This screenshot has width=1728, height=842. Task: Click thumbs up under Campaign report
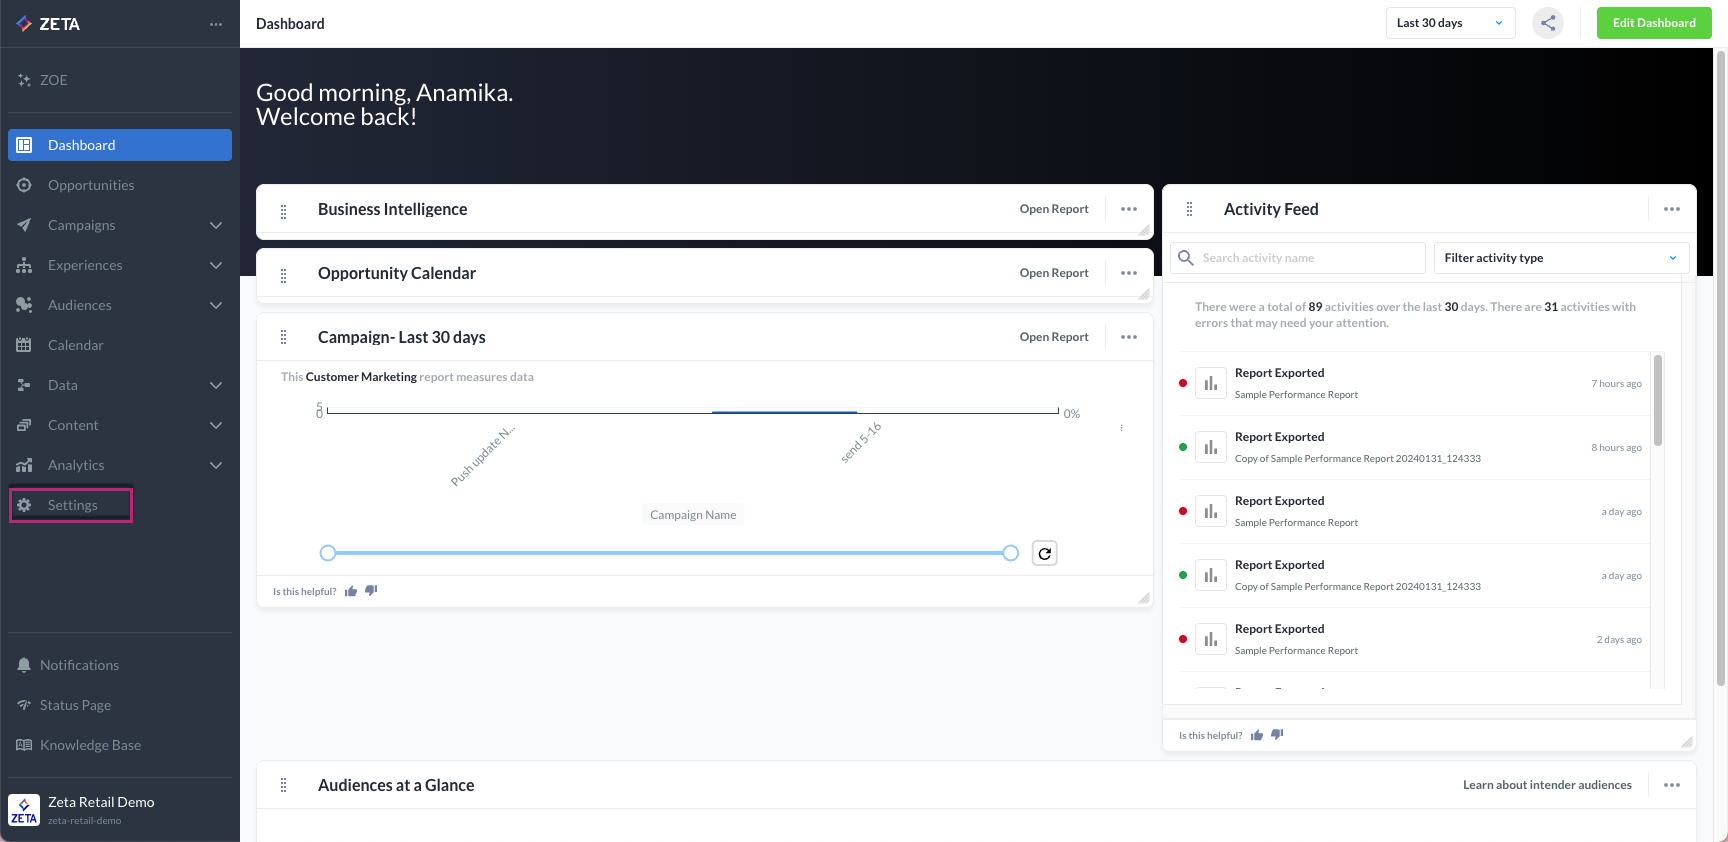[351, 591]
